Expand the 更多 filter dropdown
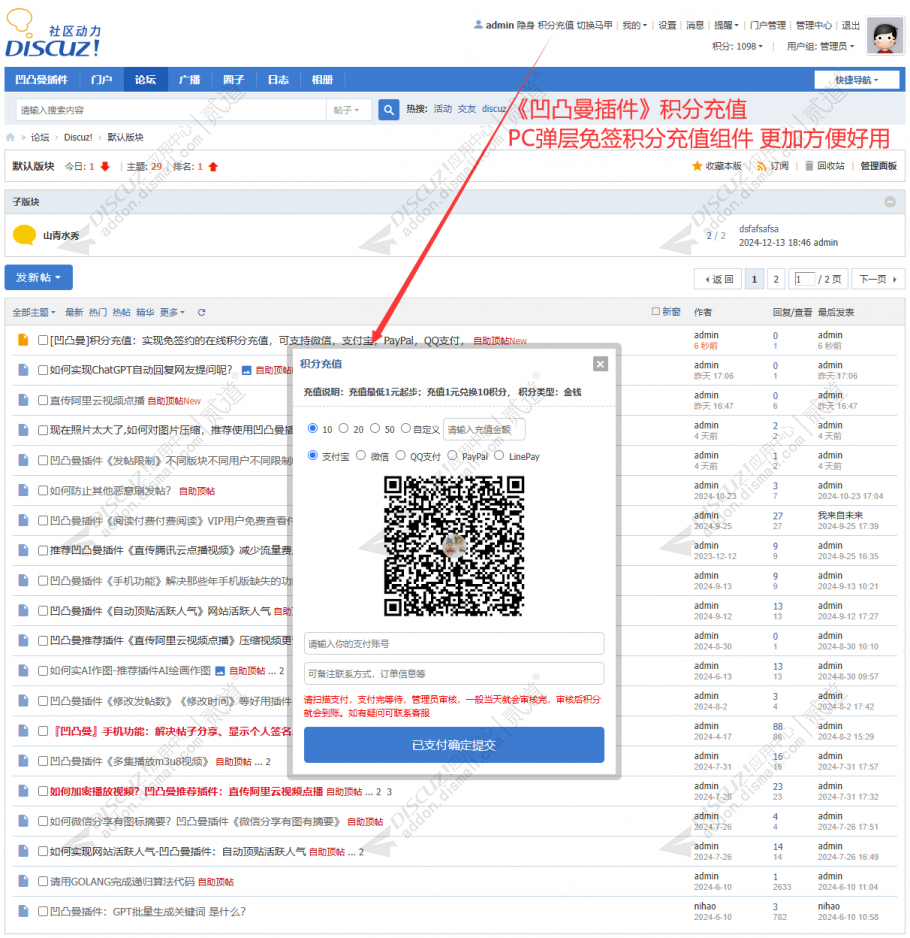This screenshot has width=910, height=938. coord(172,312)
